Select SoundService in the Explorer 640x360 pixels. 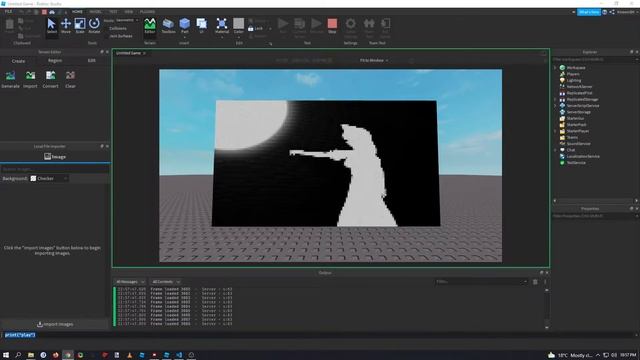point(578,144)
